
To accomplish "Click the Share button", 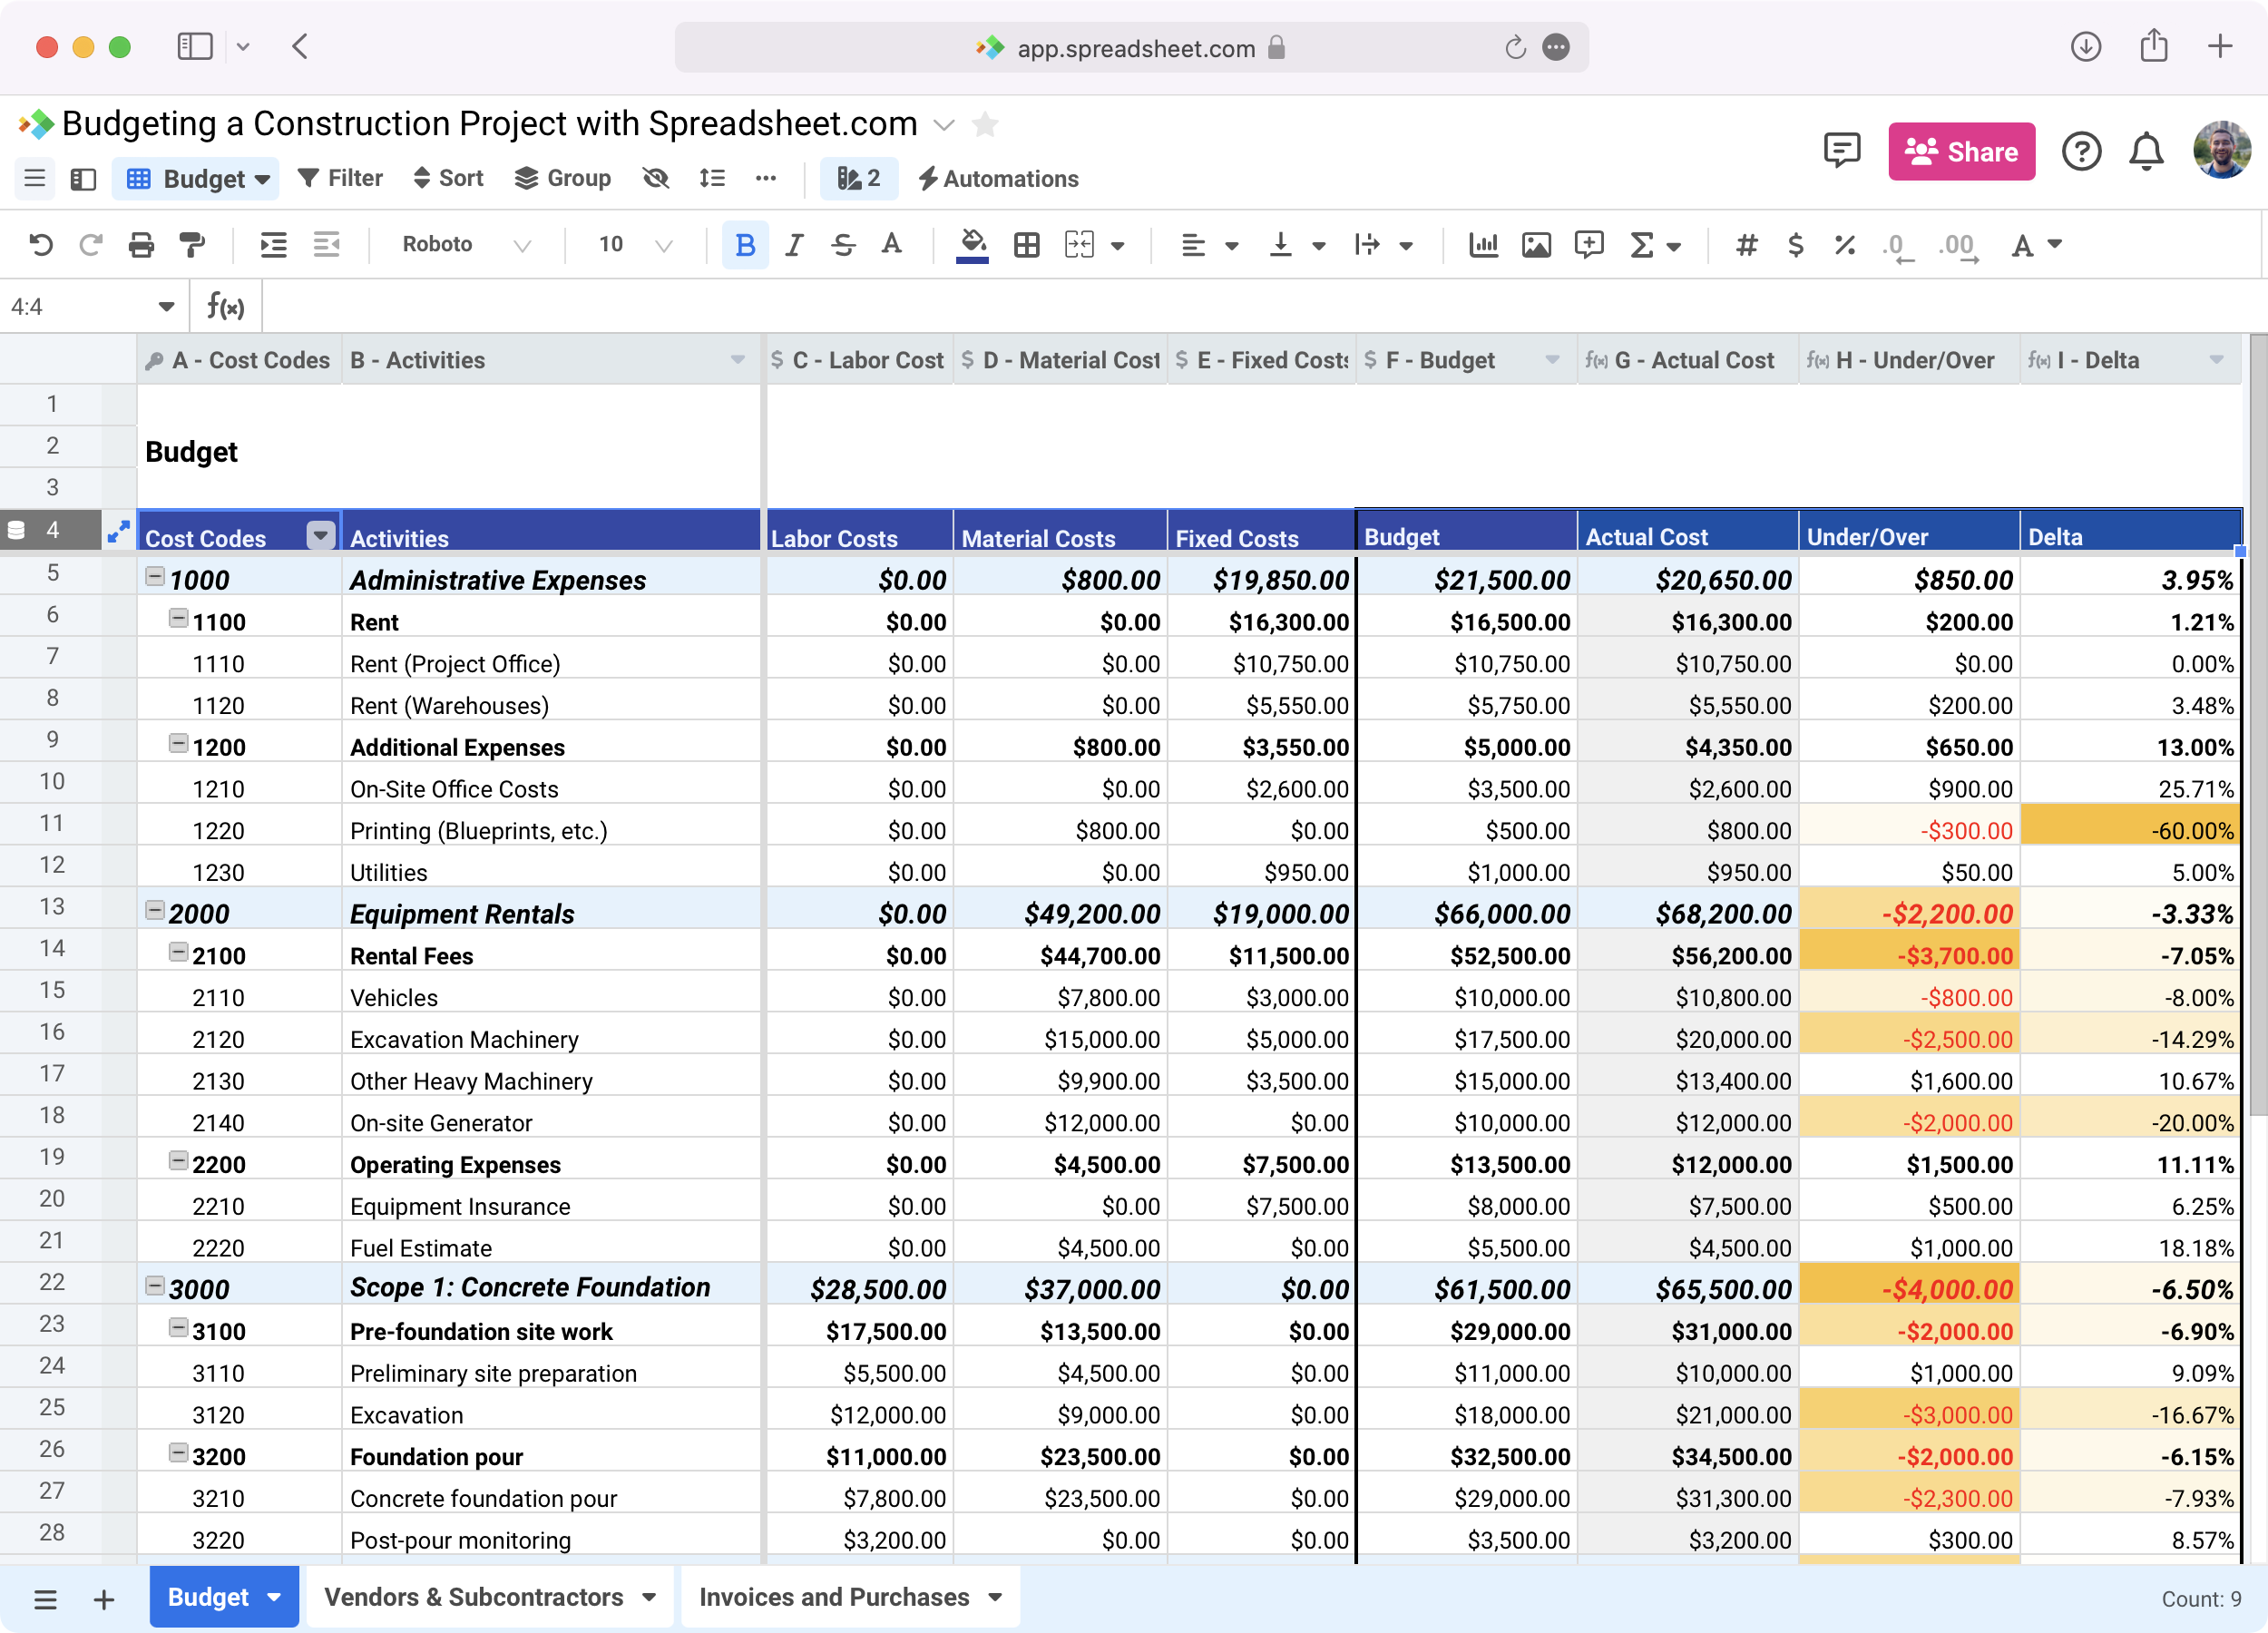I will pyautogui.click(x=1961, y=152).
